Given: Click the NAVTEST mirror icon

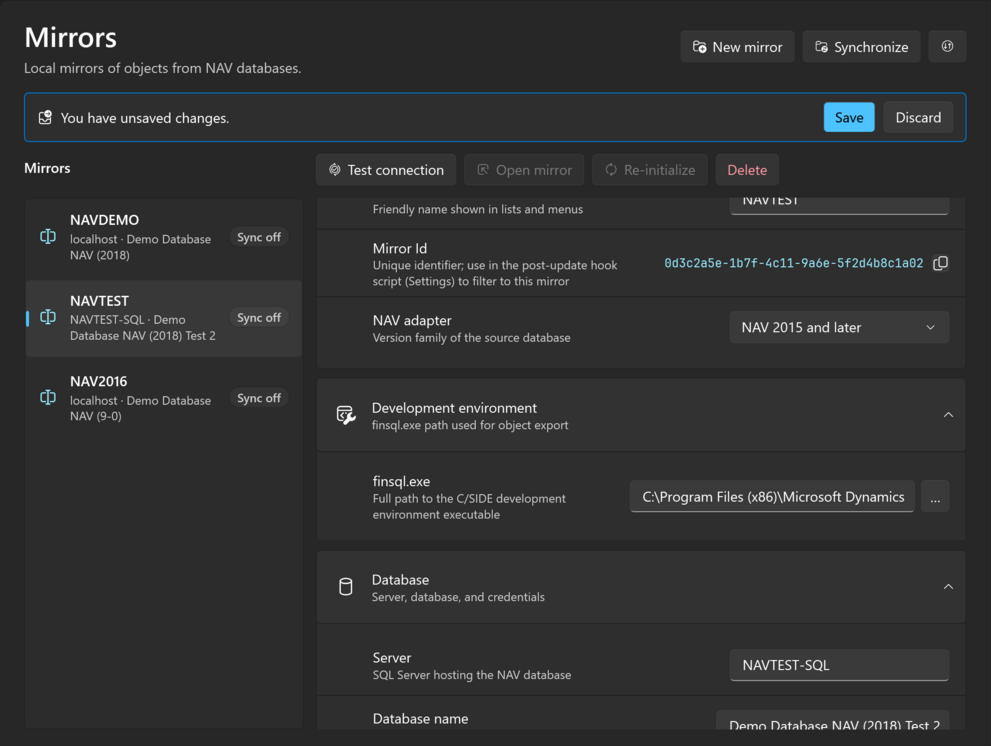Looking at the screenshot, I should coord(48,317).
